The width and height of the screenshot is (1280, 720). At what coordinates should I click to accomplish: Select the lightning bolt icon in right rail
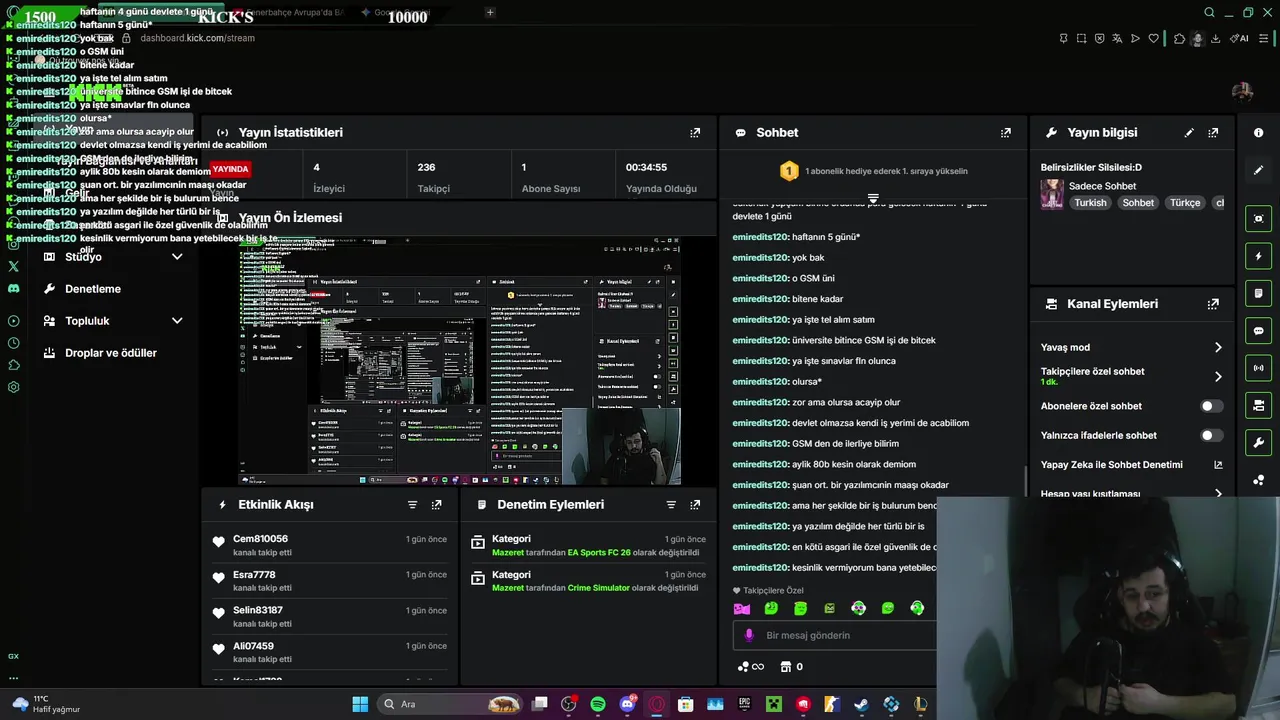tap(1258, 256)
